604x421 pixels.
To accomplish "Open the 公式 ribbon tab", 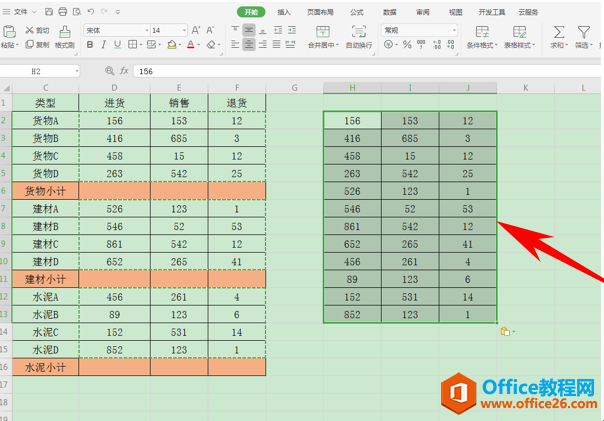I will 356,12.
